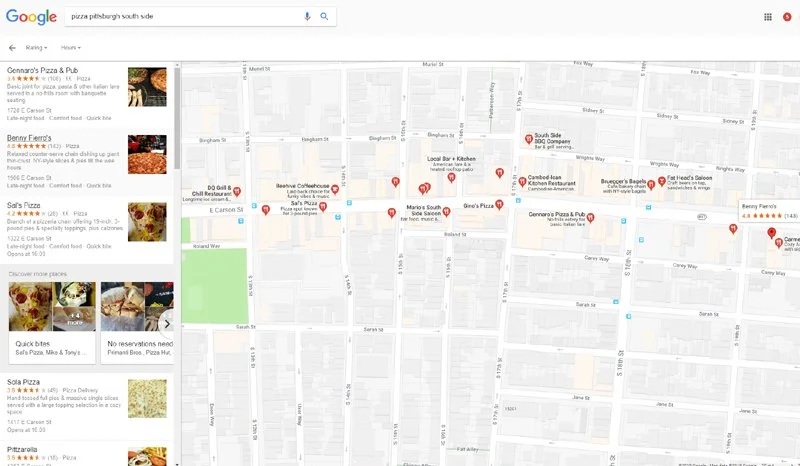Click the Gennaro's Pizza & Pub map pin
The width and height of the screenshot is (800, 466).
pyautogui.click(x=590, y=217)
